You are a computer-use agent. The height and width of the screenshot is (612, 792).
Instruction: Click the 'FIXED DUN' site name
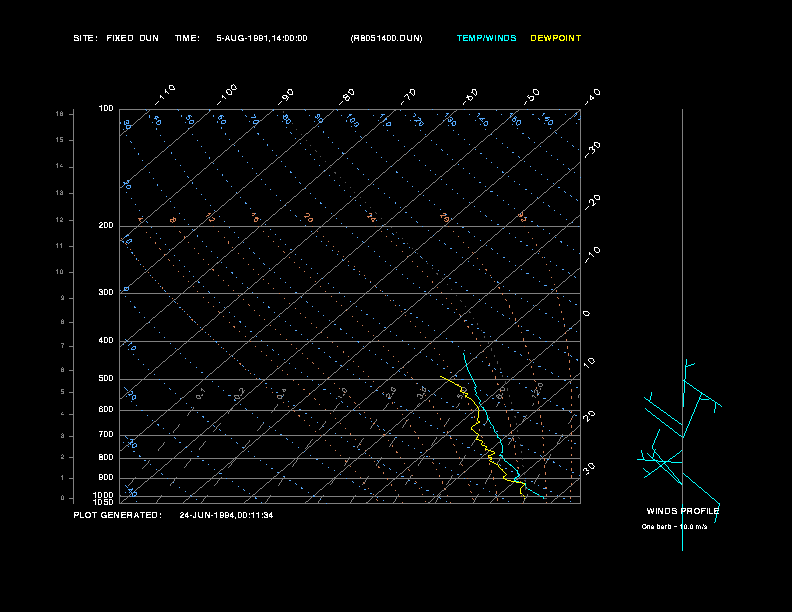[132, 38]
